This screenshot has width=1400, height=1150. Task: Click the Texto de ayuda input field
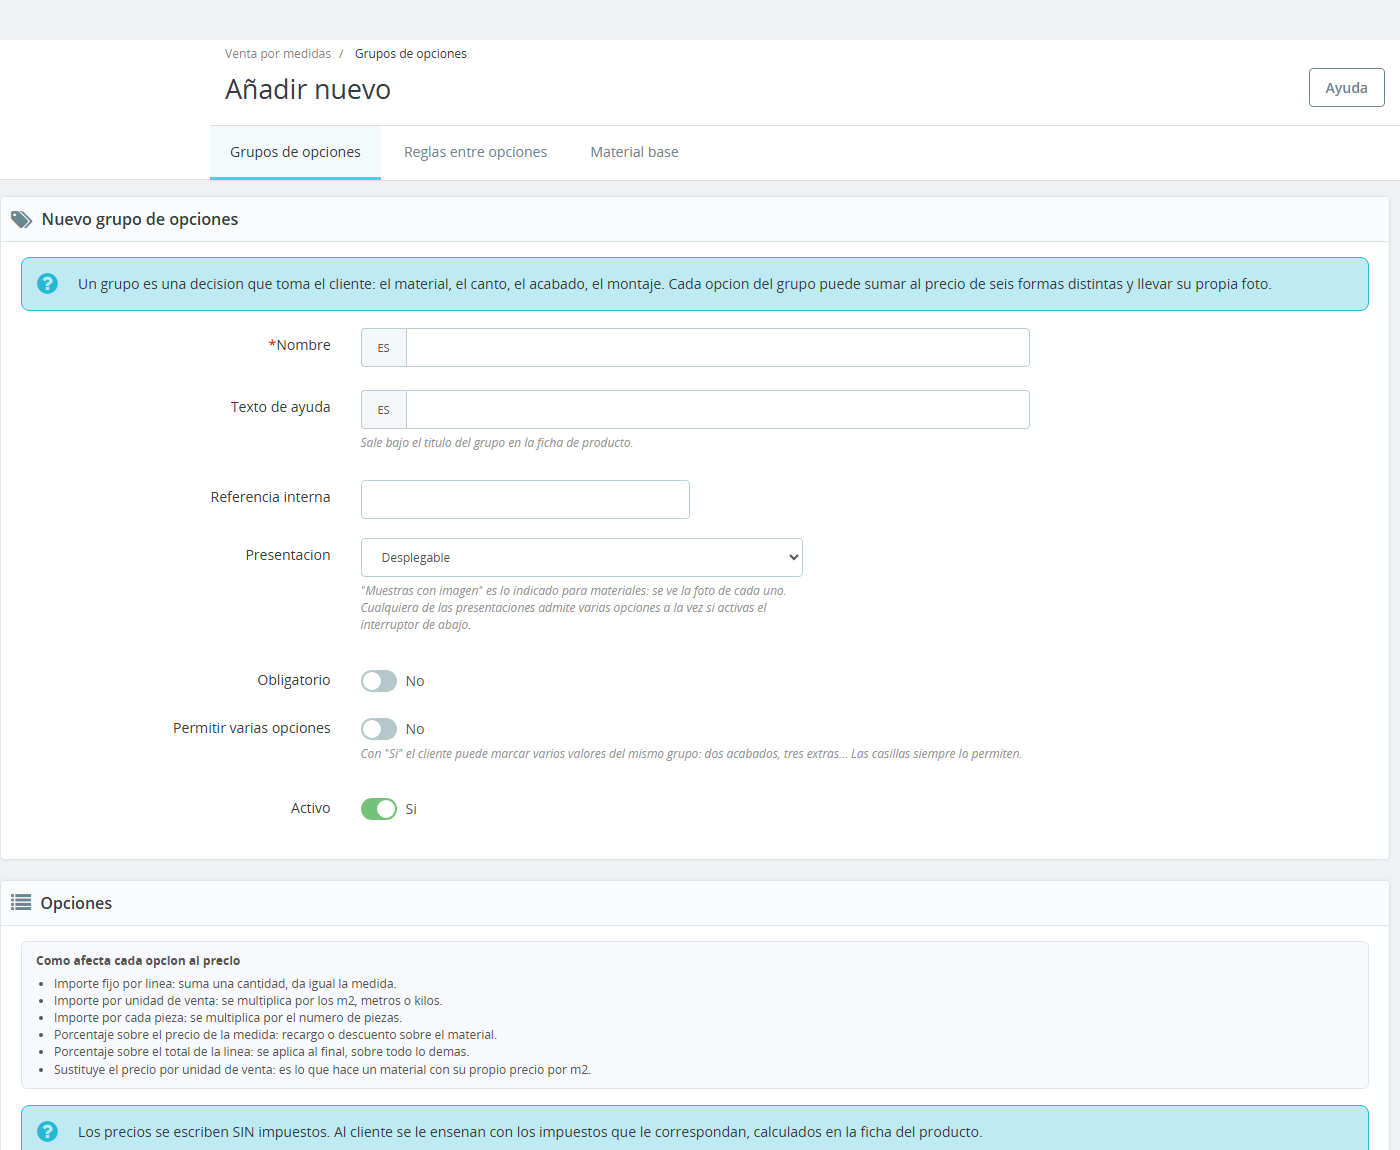718,410
